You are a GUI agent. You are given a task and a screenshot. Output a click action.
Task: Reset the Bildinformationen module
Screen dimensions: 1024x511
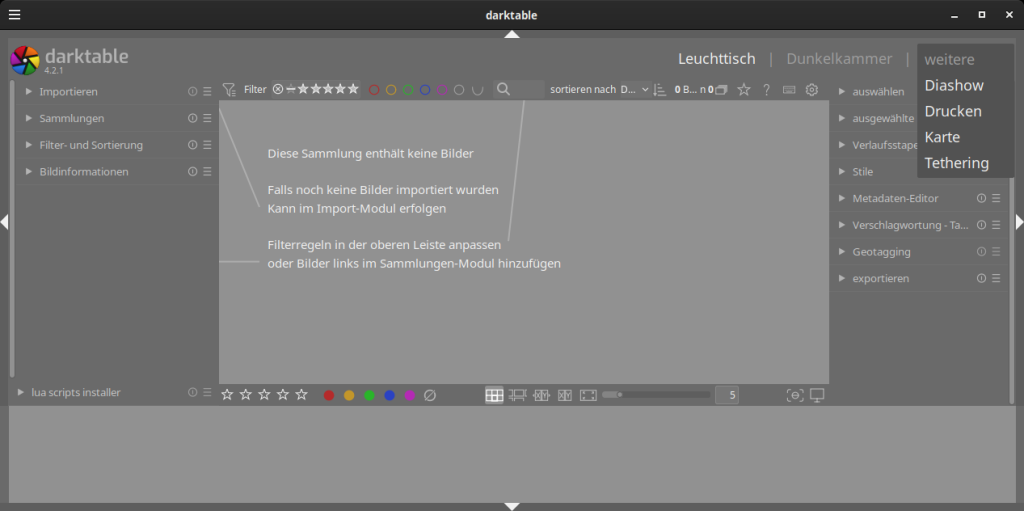pos(193,172)
